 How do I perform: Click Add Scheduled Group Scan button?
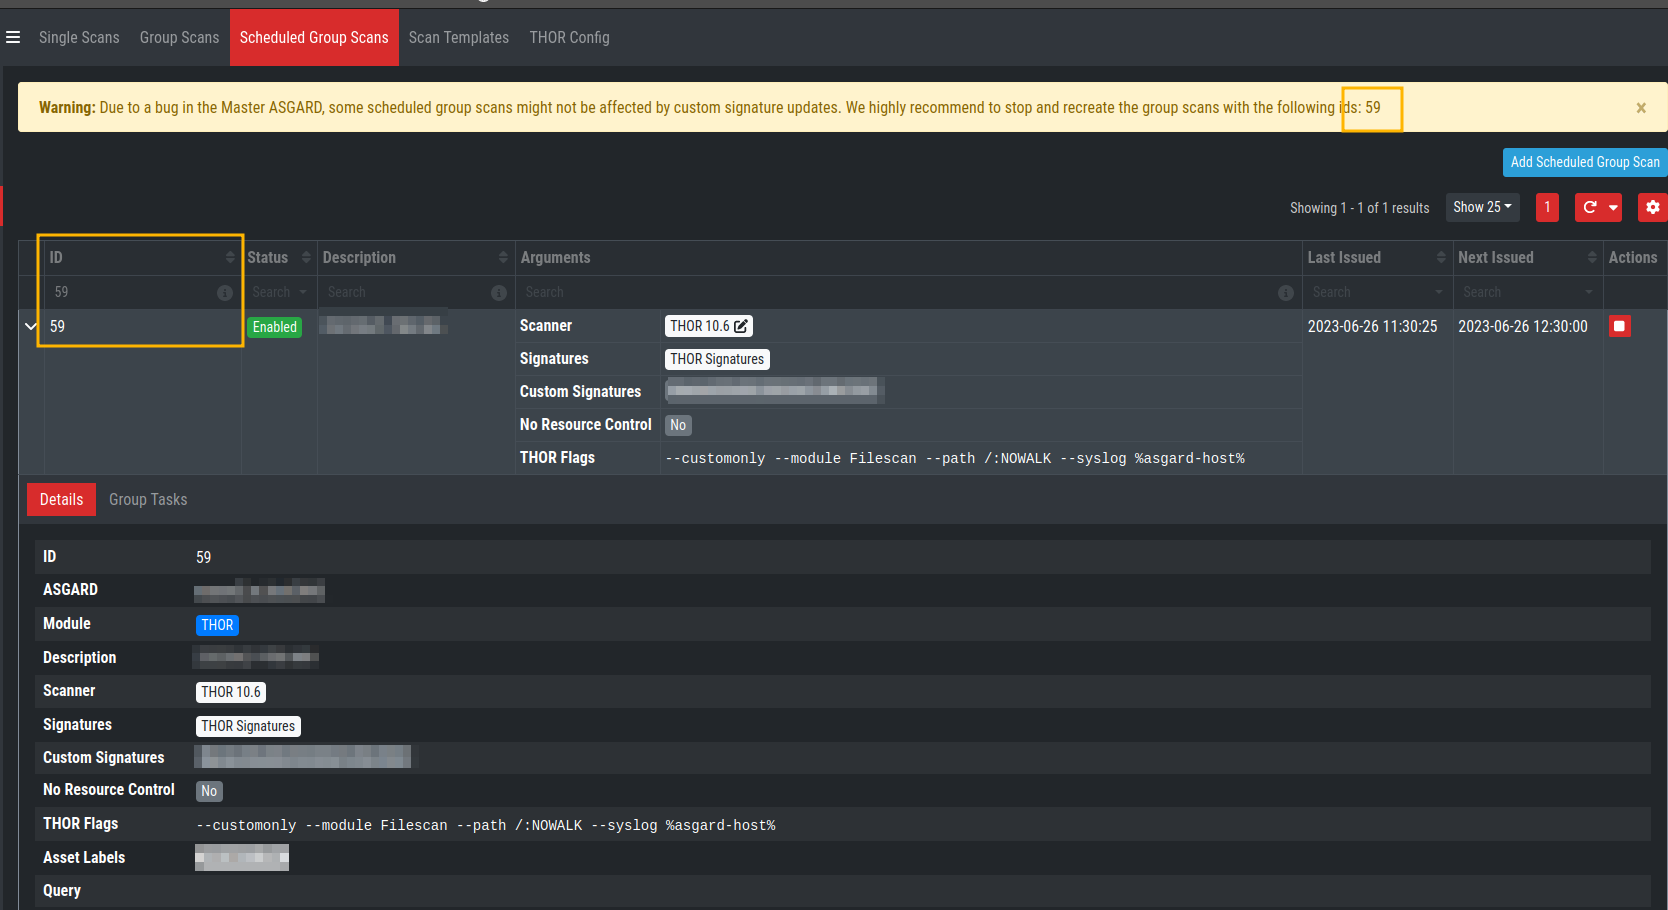(1585, 162)
